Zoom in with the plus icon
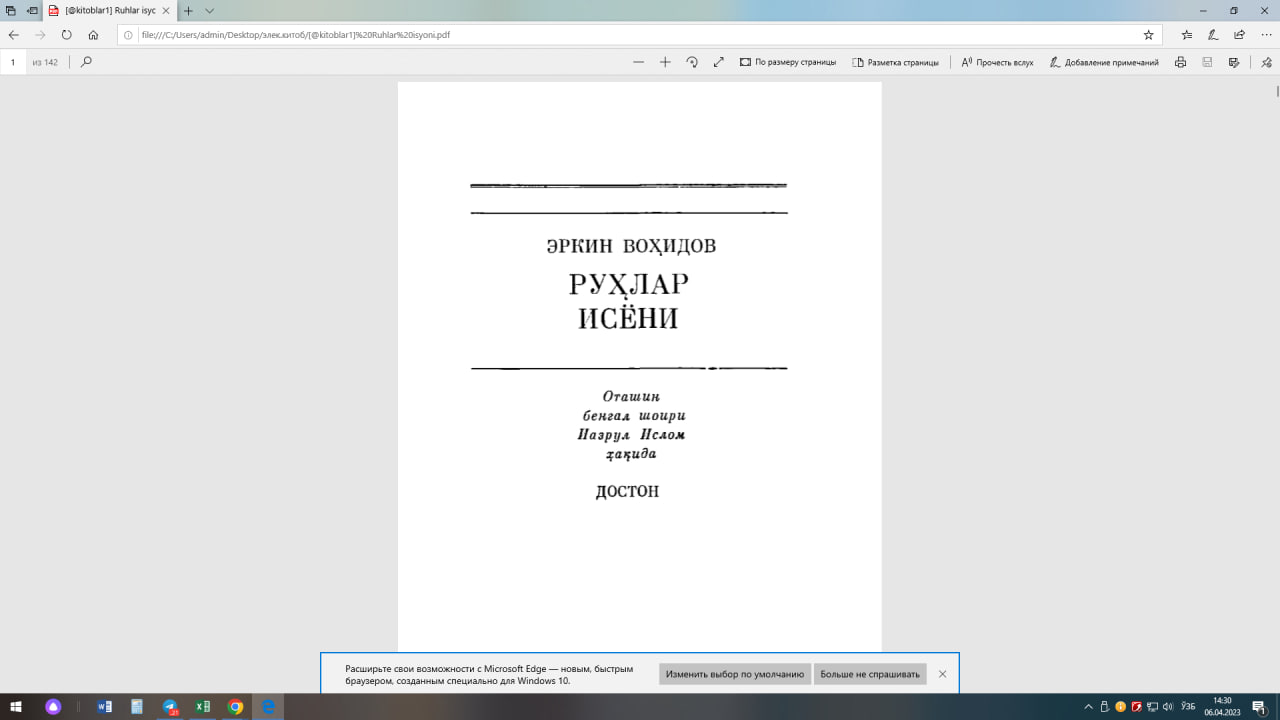Screen dimensions: 1280x720 (x=665, y=62)
